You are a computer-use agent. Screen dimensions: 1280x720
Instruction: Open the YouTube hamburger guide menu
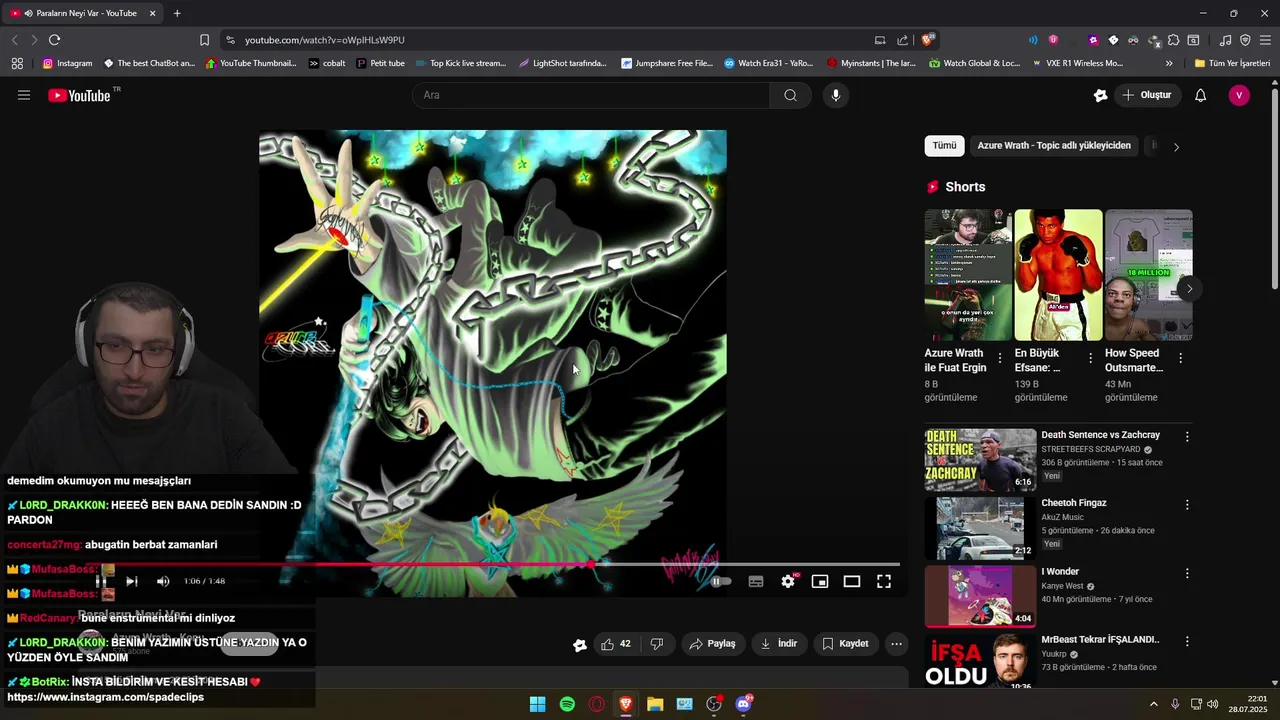pos(24,95)
